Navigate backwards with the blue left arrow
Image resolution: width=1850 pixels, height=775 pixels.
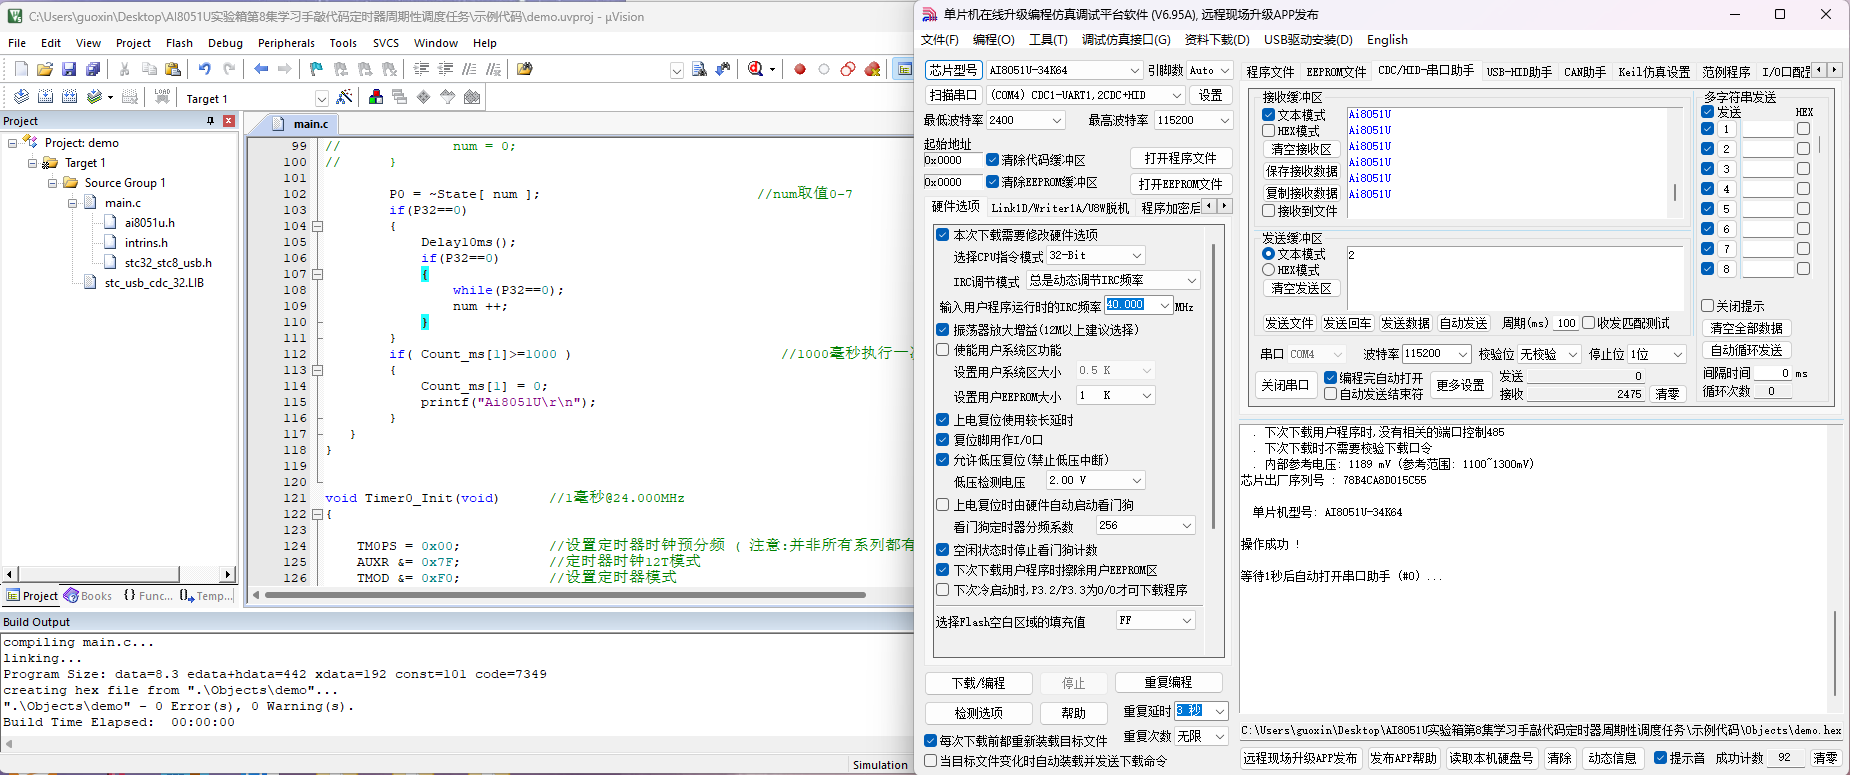[261, 69]
